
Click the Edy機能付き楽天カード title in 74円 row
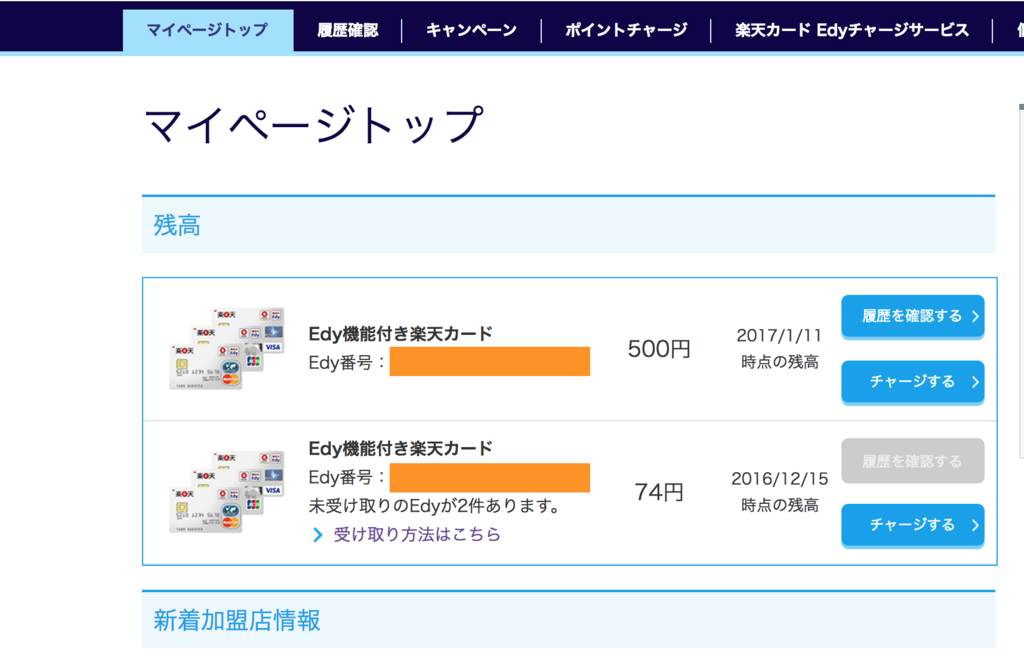400,449
